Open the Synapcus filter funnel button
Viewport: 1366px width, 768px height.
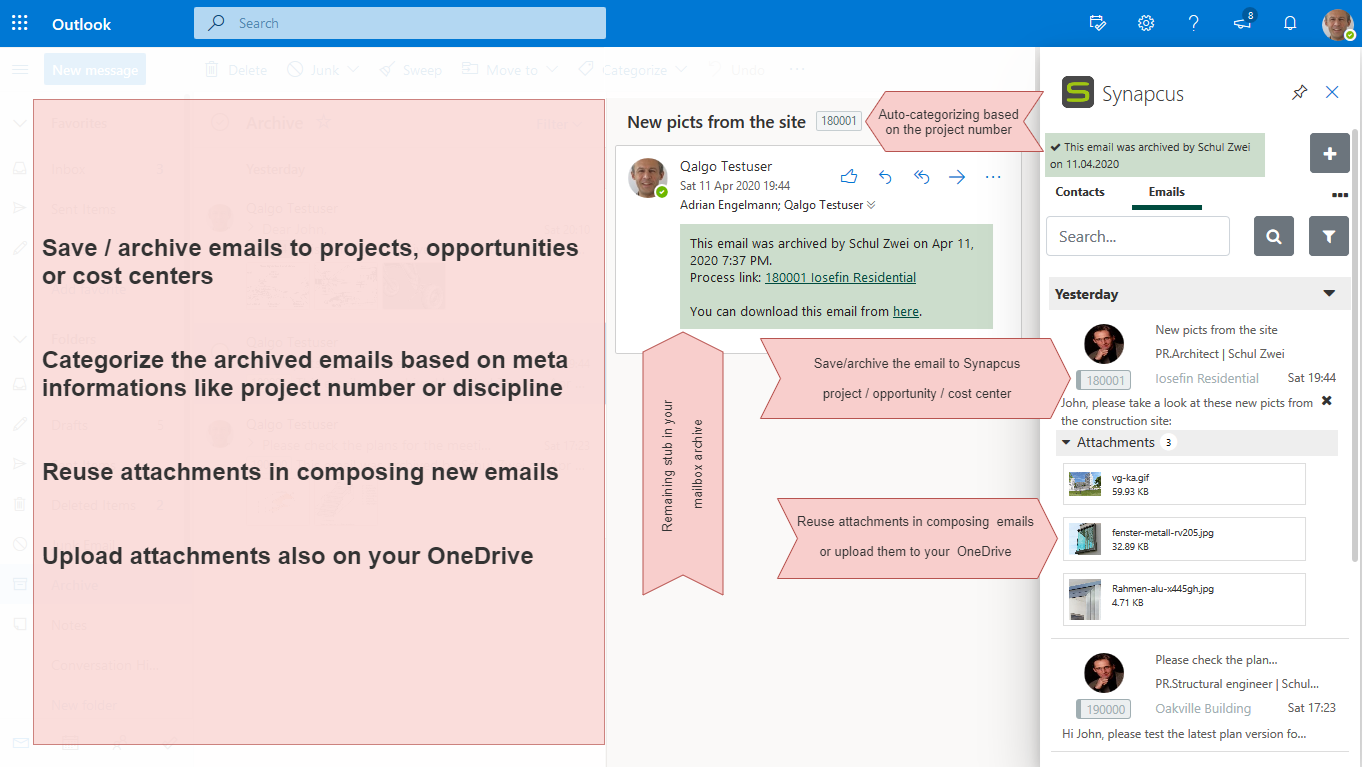(1329, 237)
